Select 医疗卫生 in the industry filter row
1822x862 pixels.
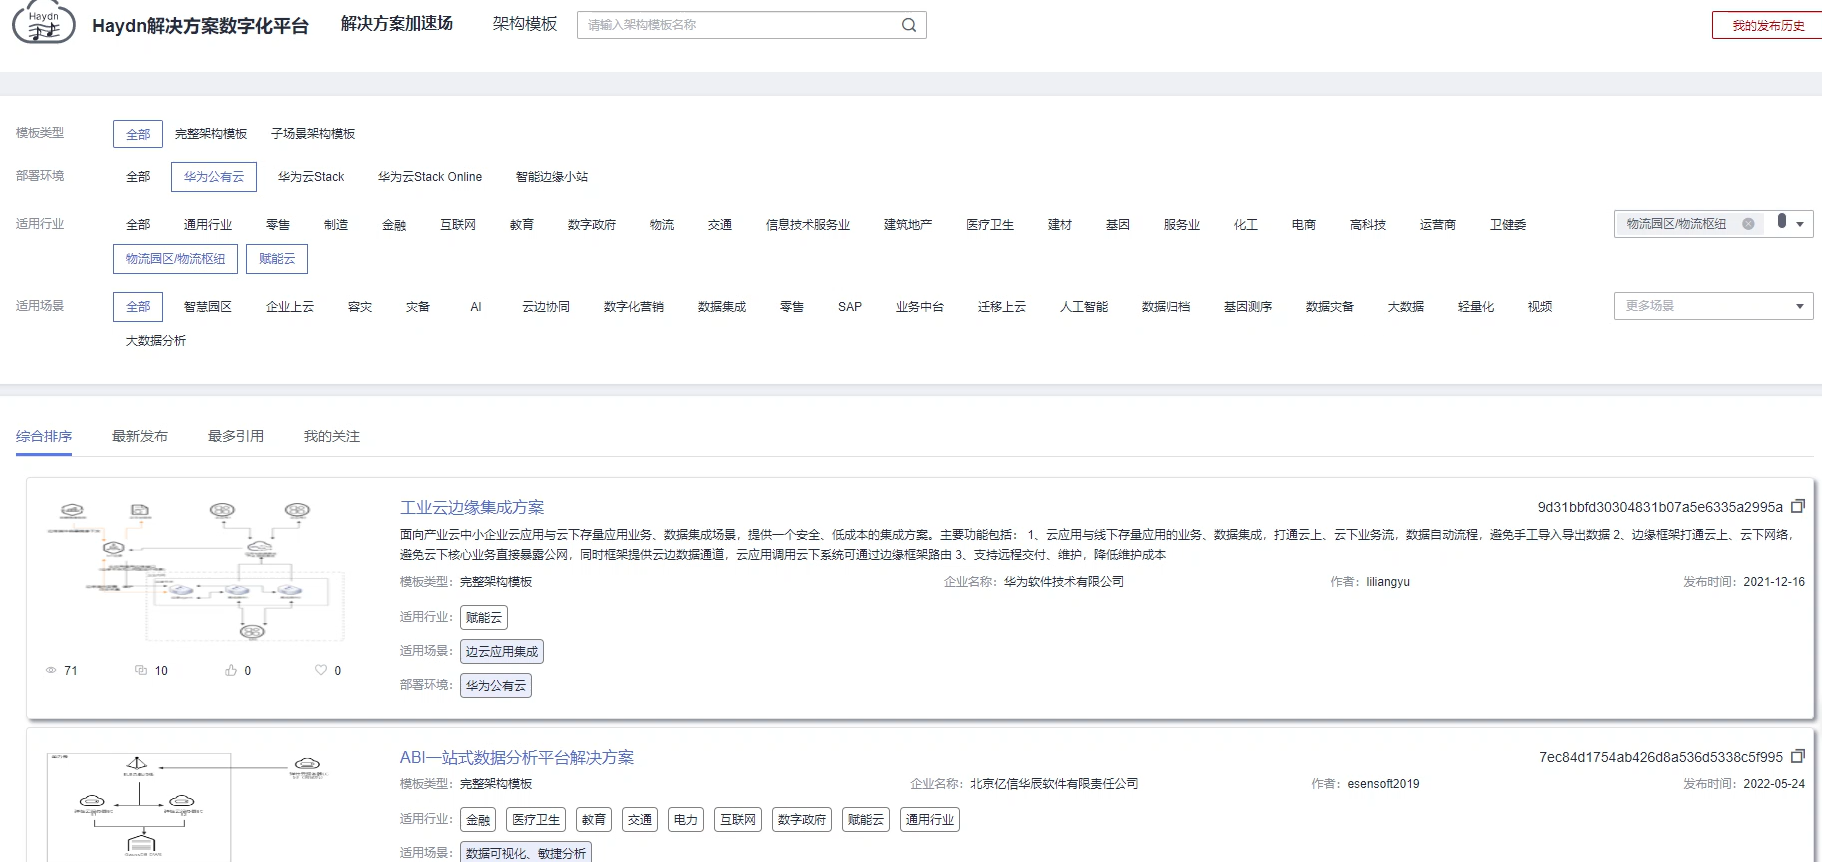[x=990, y=225]
